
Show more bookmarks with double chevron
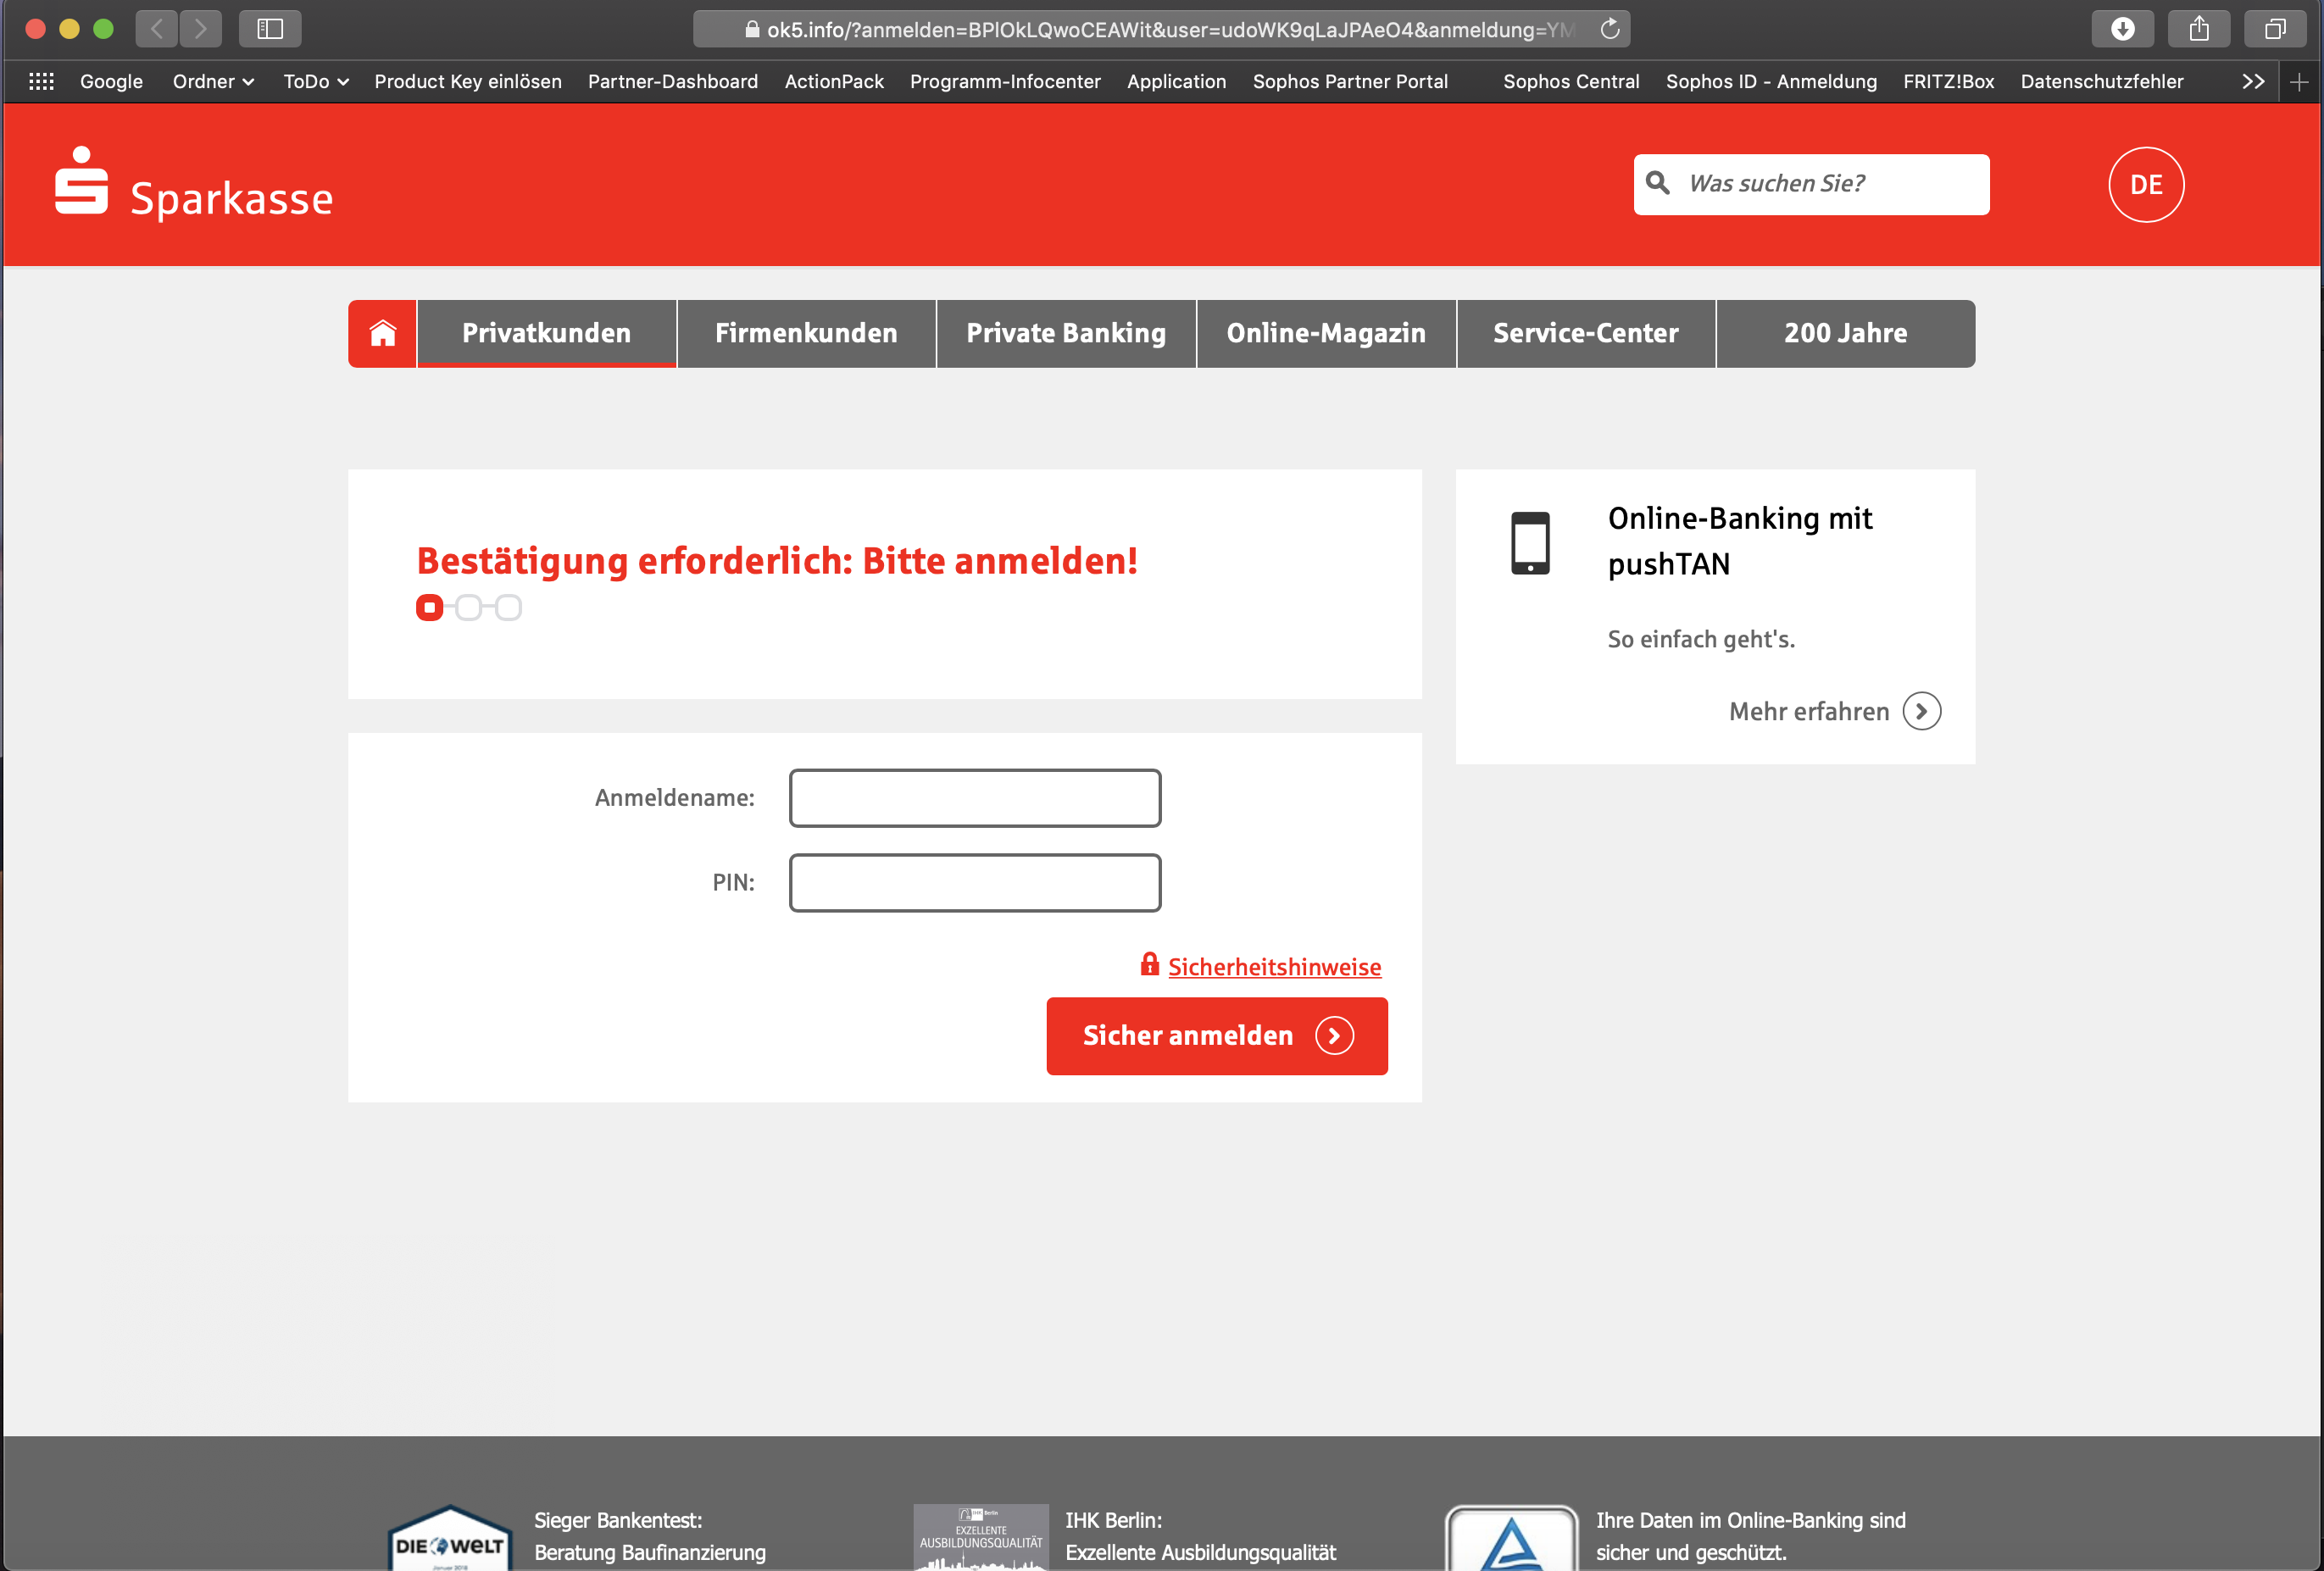coord(2252,81)
